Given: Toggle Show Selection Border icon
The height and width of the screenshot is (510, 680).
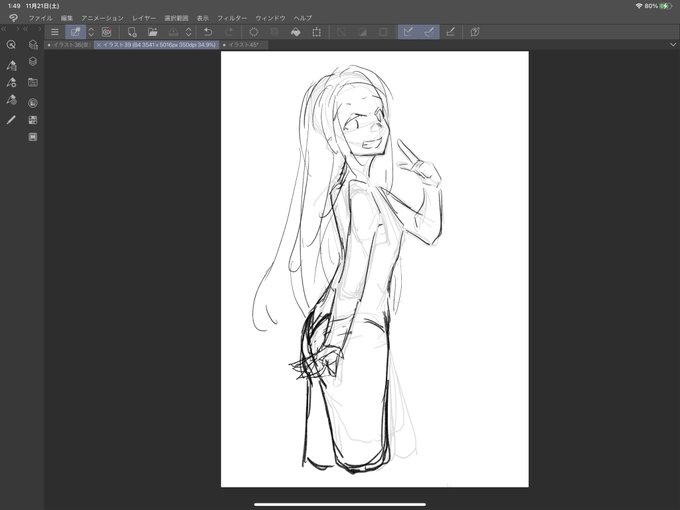Looking at the screenshot, I should point(383,32).
